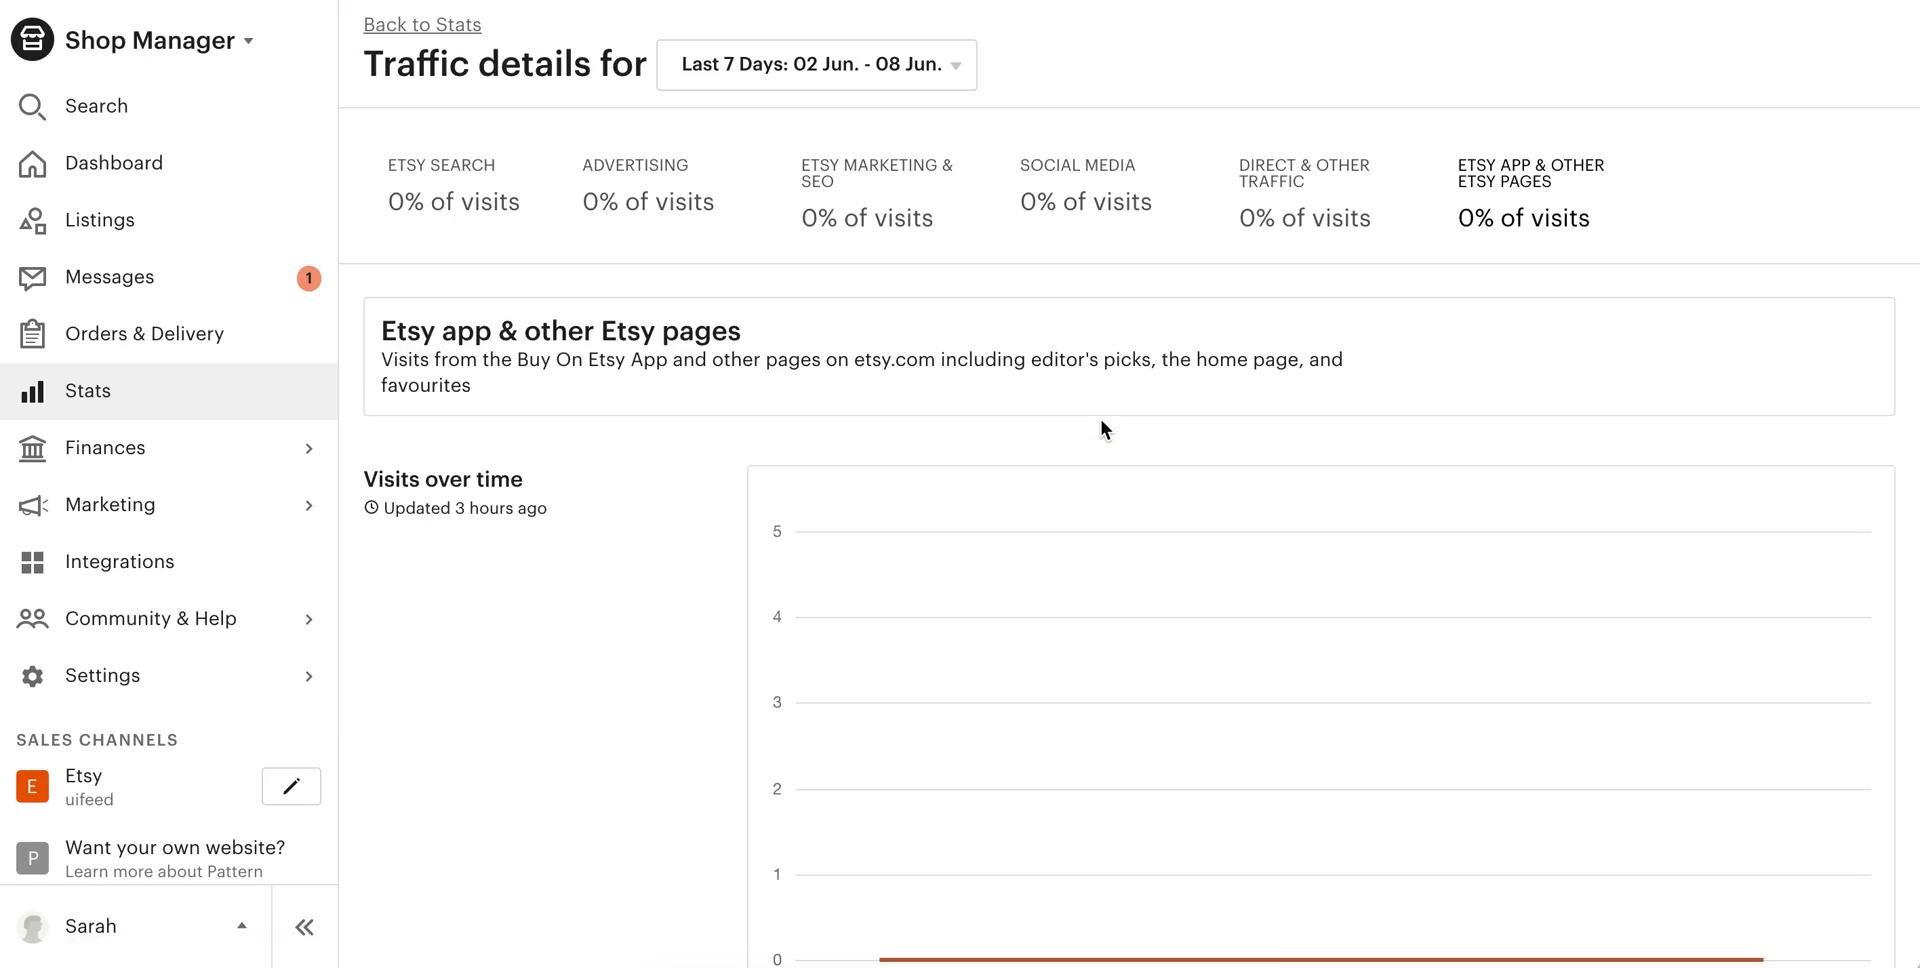1920x968 pixels.
Task: Select Stats in sidebar
Action: [169, 391]
